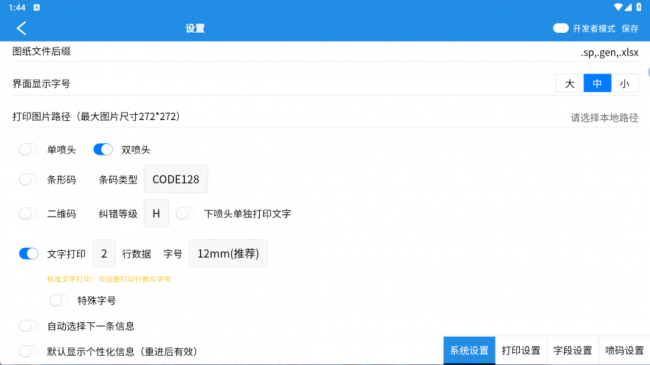Image resolution: width=650 pixels, height=365 pixels.
Task: Choose local path 请选择本地路径
Action: (x=604, y=117)
